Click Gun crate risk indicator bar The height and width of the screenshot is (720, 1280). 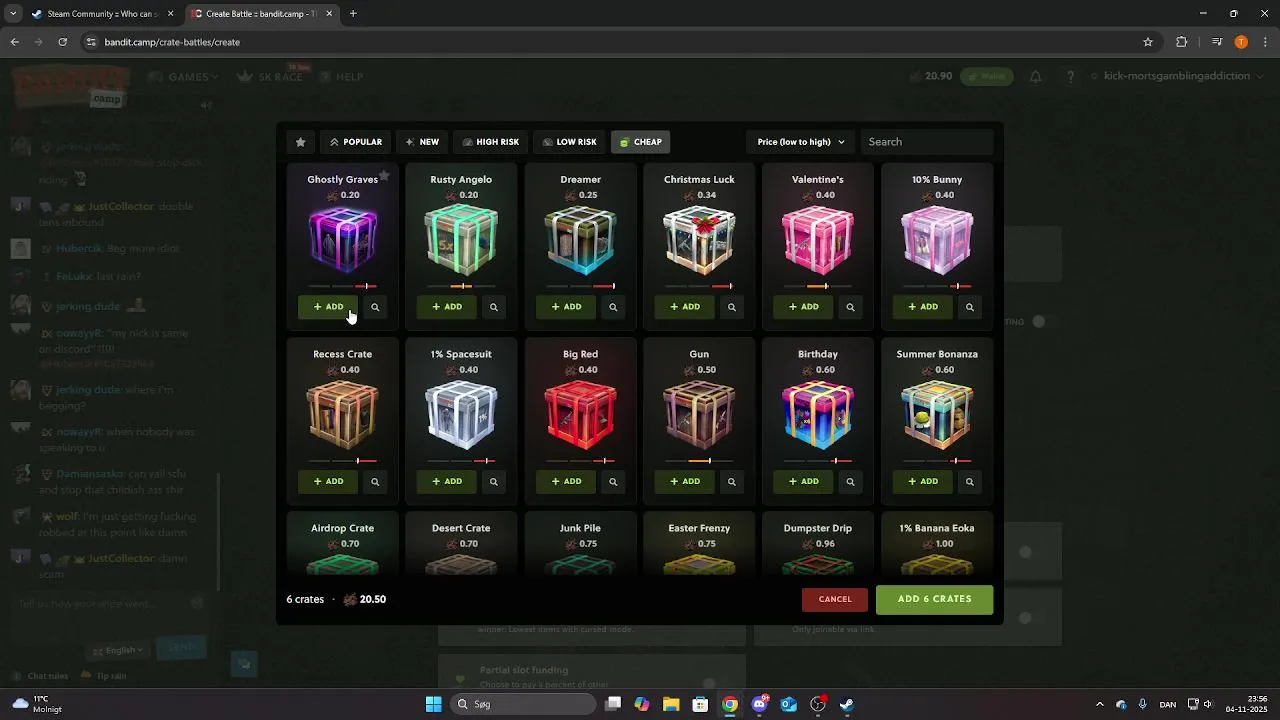click(699, 461)
